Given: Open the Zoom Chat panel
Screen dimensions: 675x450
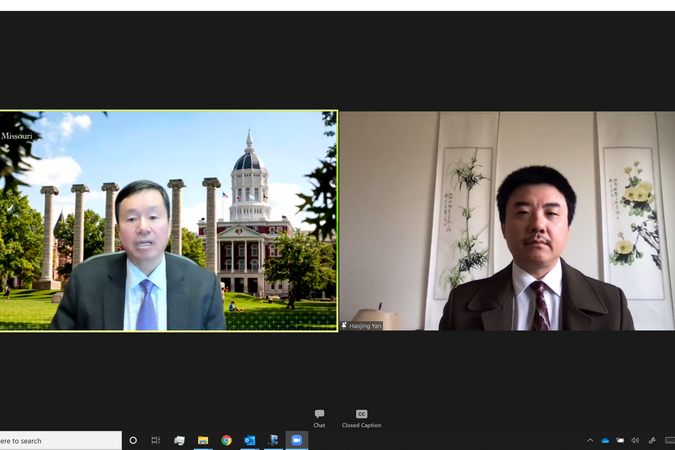Looking at the screenshot, I should [x=319, y=417].
